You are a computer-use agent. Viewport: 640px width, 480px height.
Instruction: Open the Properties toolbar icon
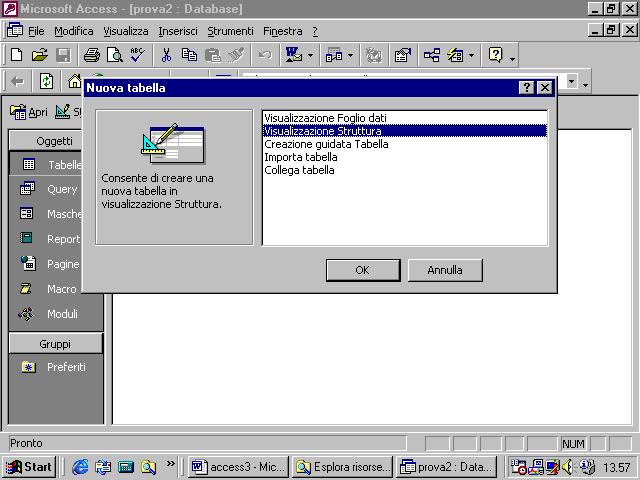402,55
